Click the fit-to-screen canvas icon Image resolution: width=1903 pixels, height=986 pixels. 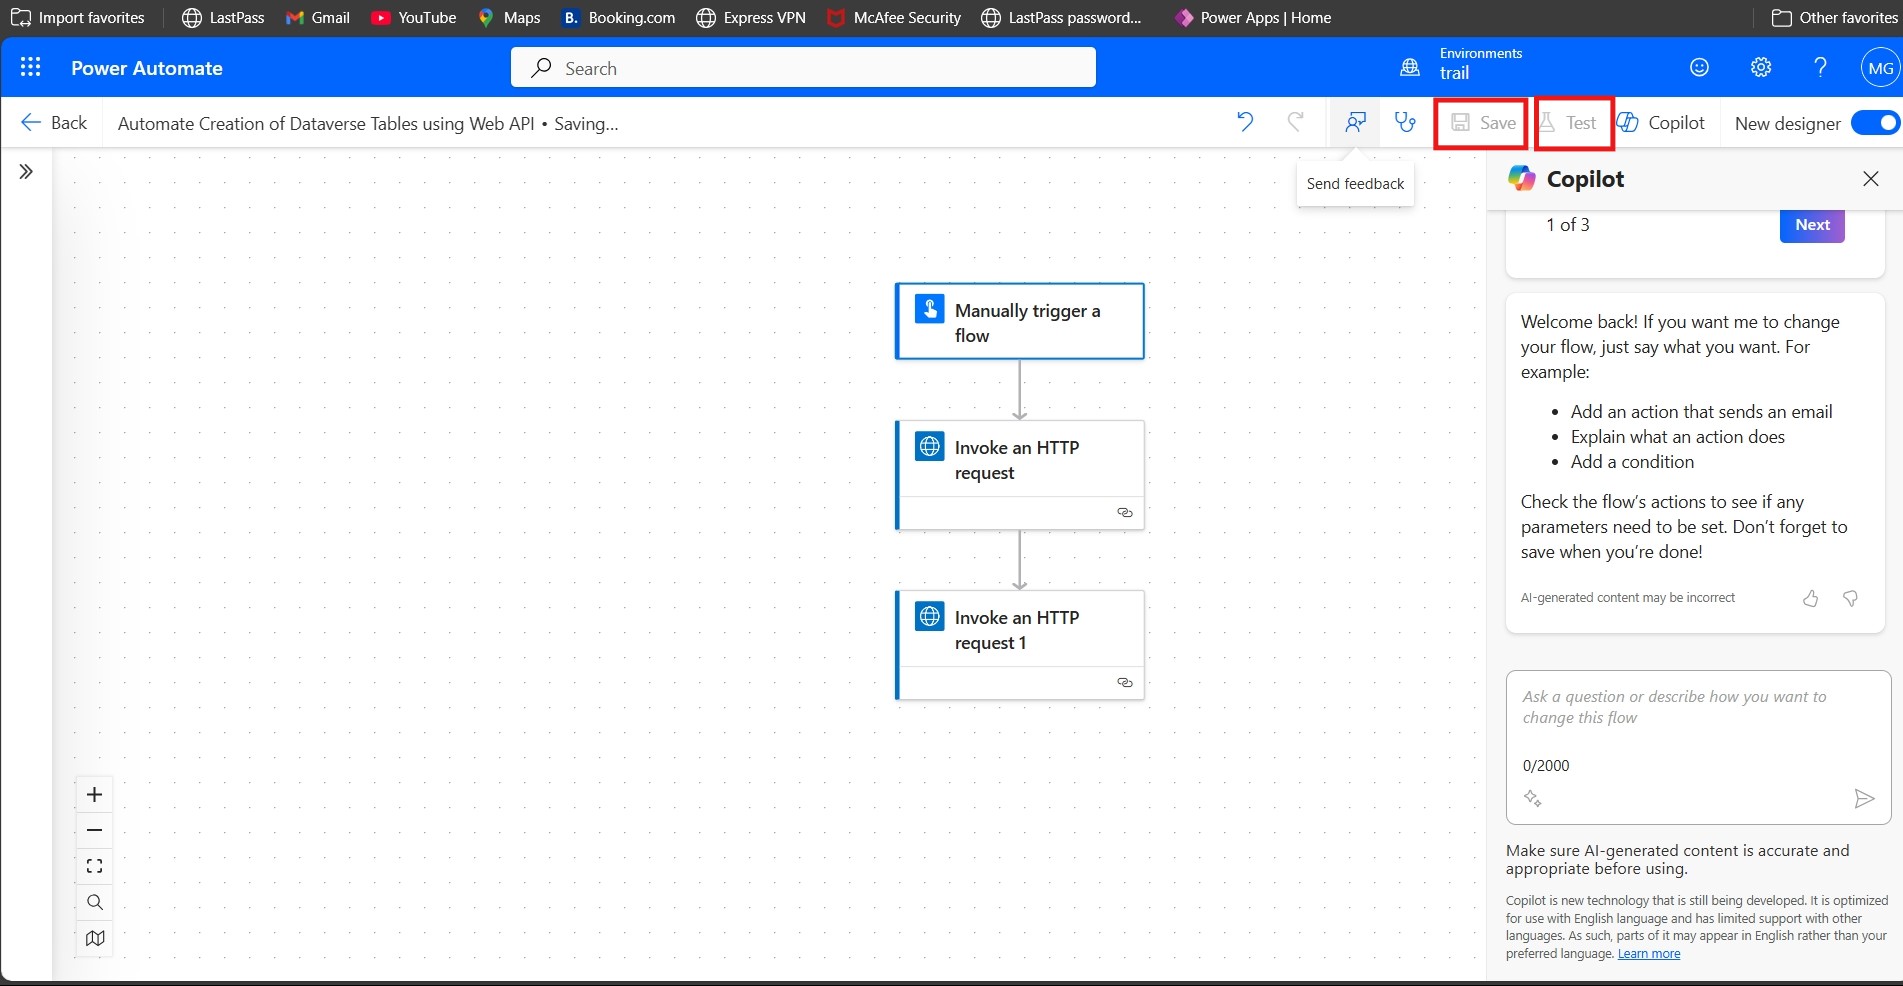tap(94, 866)
